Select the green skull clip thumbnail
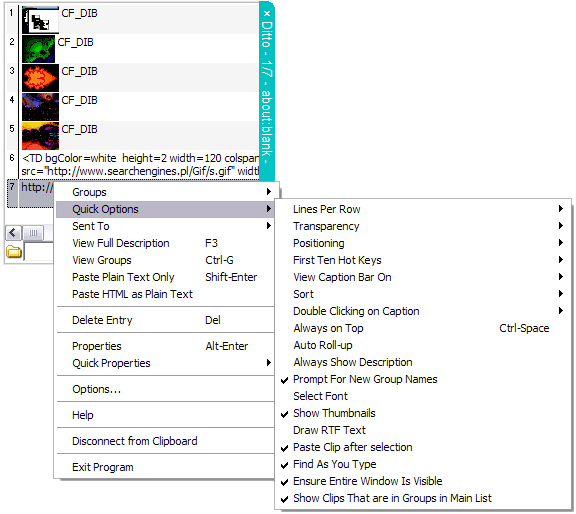This screenshot has height=514, width=576. [x=38, y=49]
